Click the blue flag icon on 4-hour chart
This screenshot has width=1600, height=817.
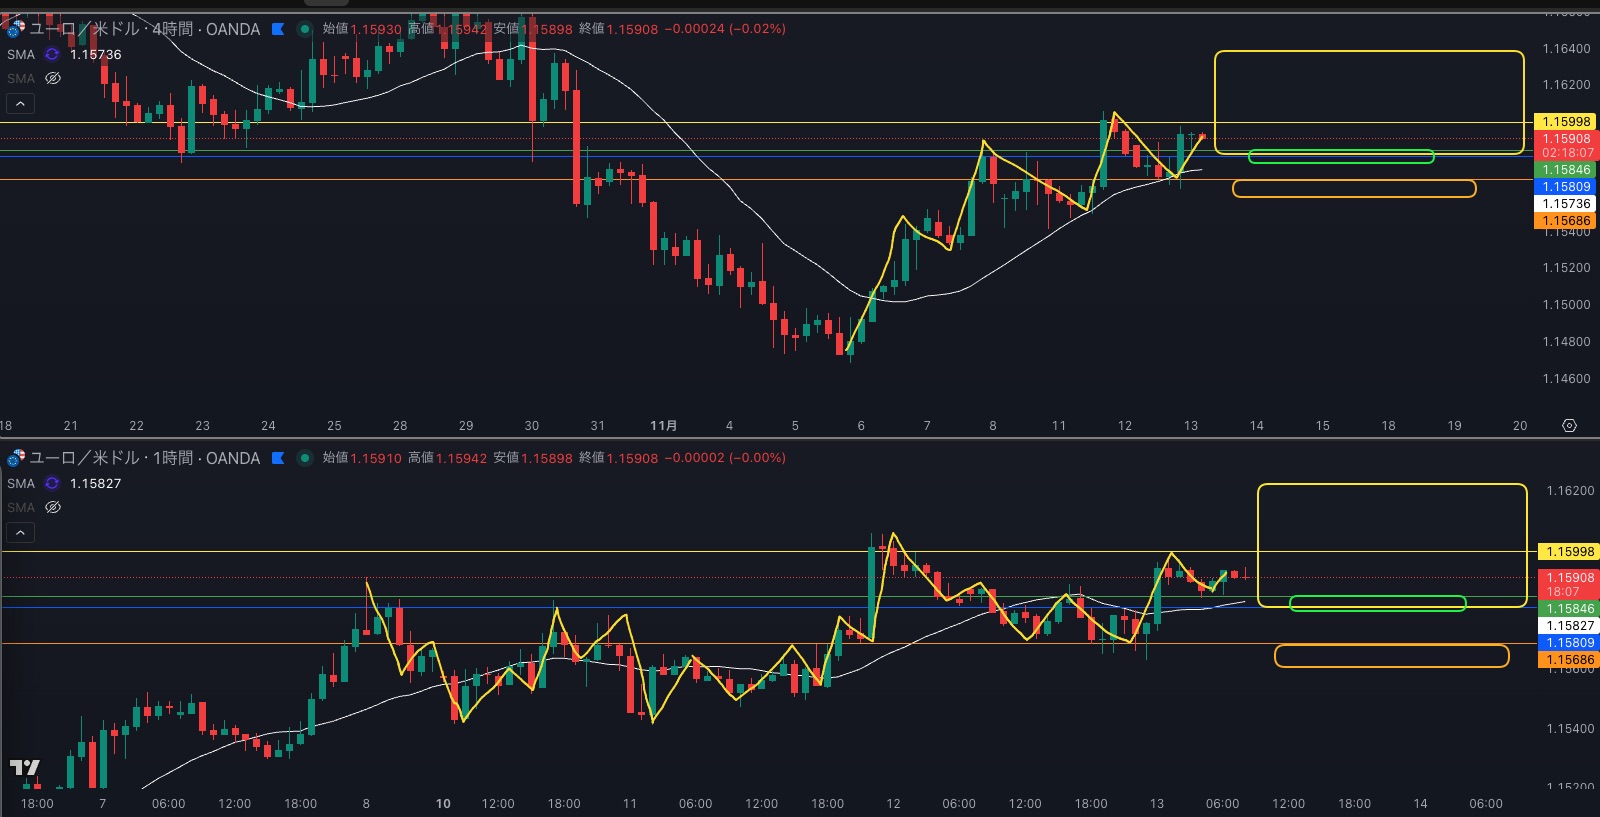click(278, 29)
